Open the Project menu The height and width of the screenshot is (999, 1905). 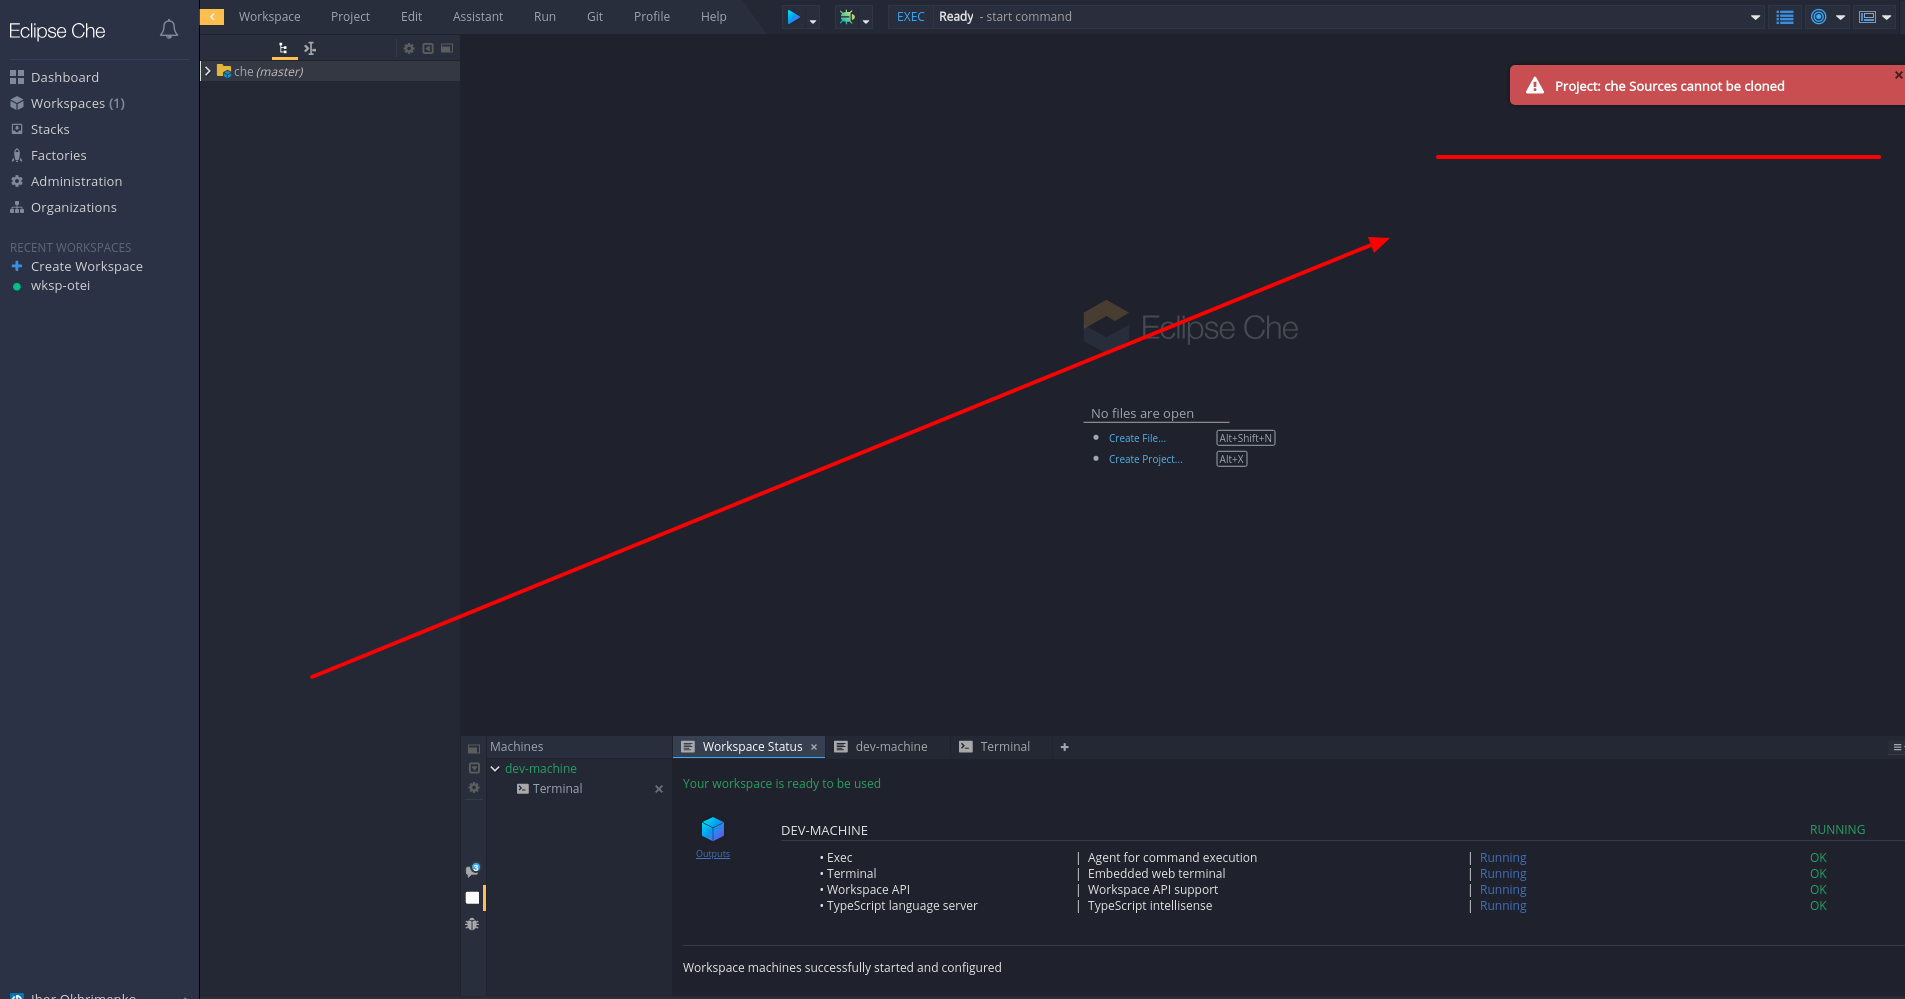click(350, 17)
